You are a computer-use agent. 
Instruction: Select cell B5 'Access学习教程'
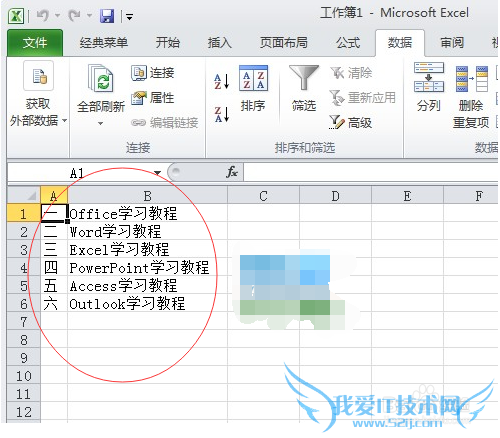pos(147,285)
